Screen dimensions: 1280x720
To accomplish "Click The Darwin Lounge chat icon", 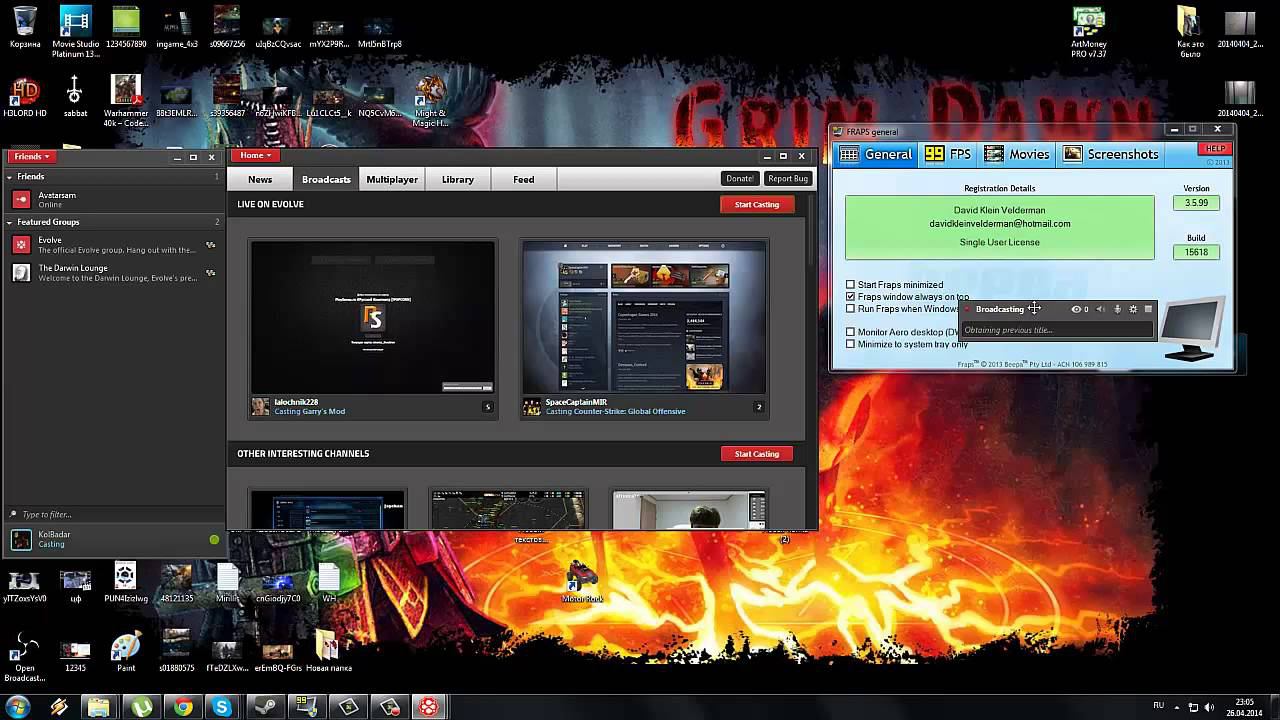I will (211, 272).
